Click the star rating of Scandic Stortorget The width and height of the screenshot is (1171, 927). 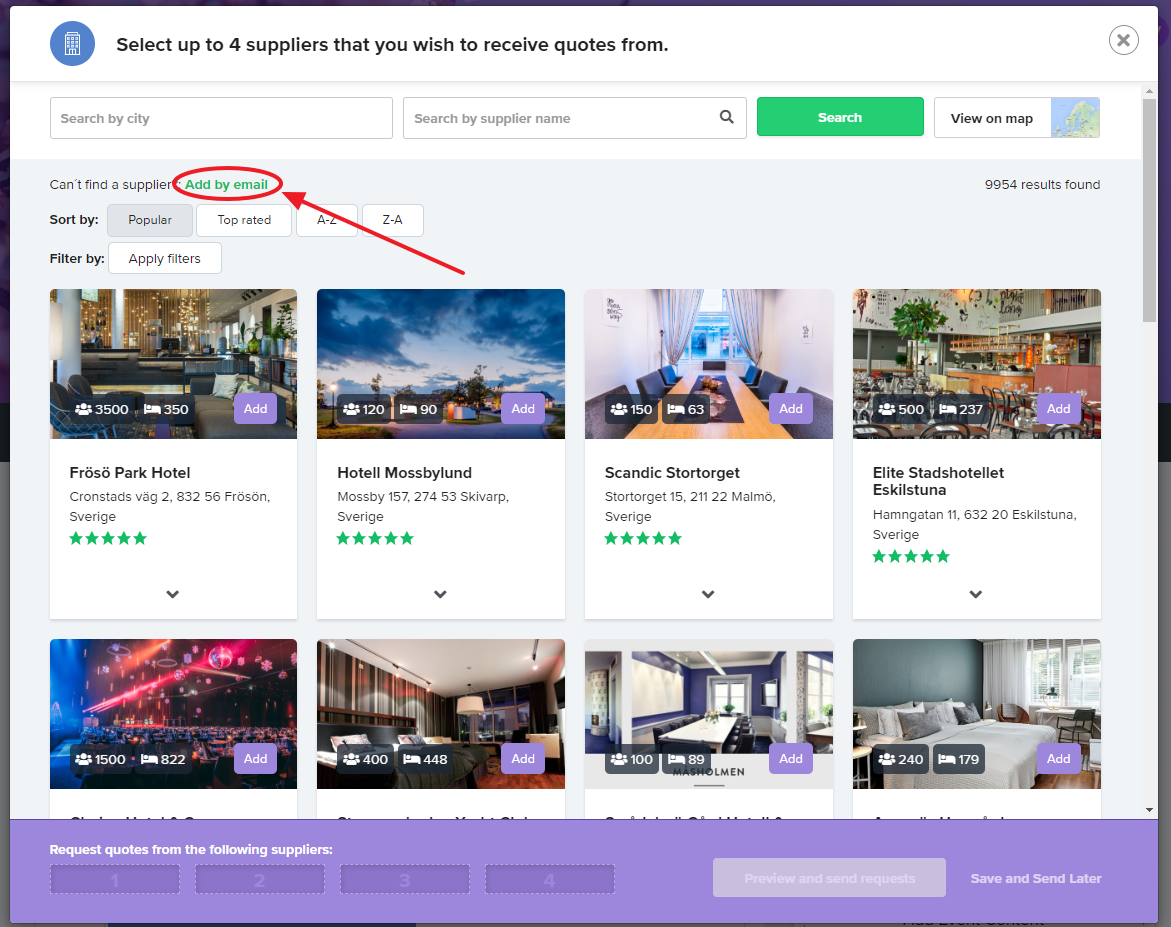click(x=643, y=539)
